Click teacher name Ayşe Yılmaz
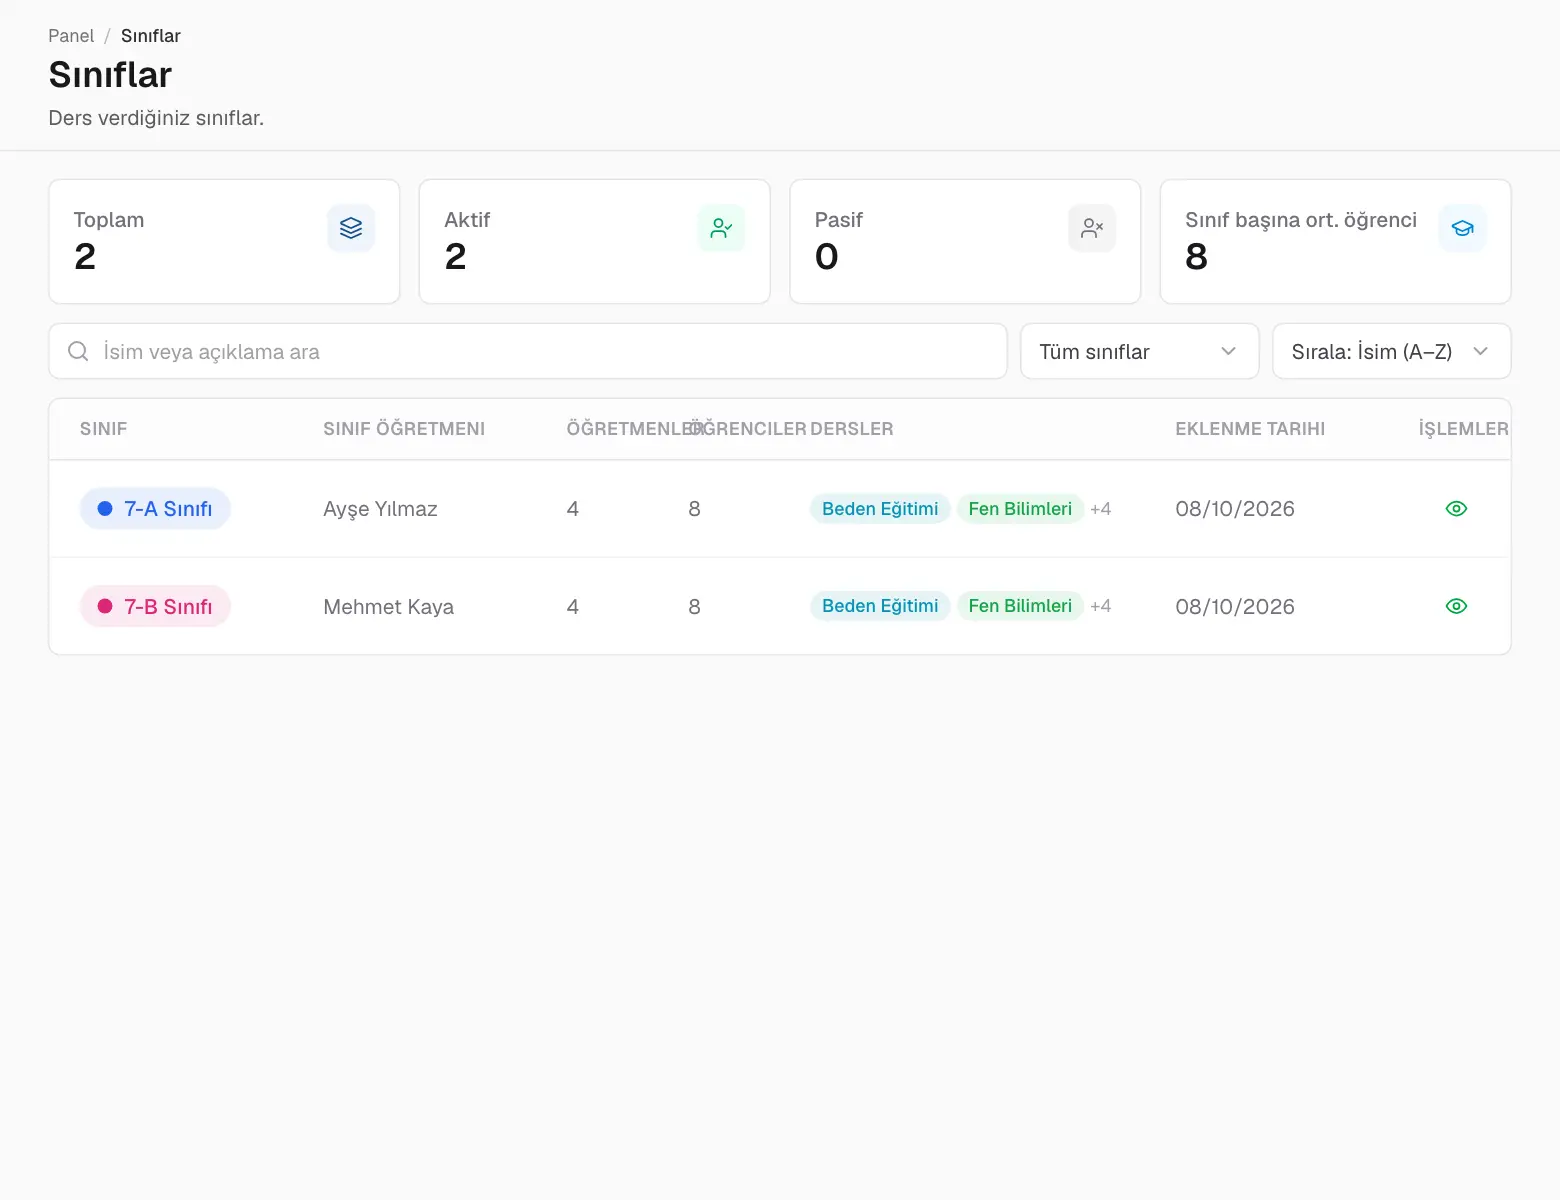The width and height of the screenshot is (1560, 1200). (x=380, y=509)
